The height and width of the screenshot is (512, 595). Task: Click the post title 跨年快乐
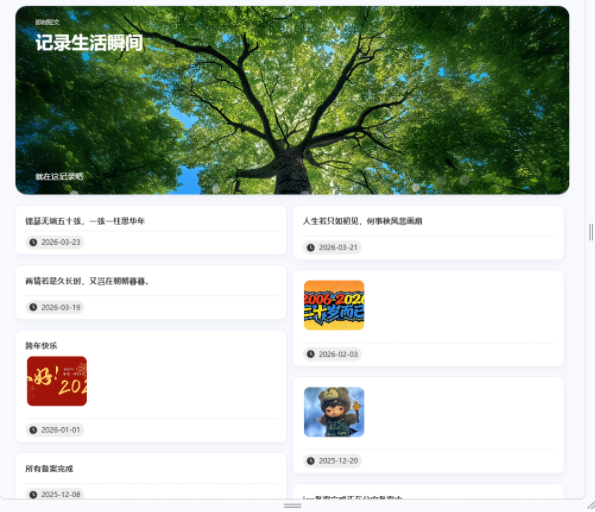click(41, 346)
